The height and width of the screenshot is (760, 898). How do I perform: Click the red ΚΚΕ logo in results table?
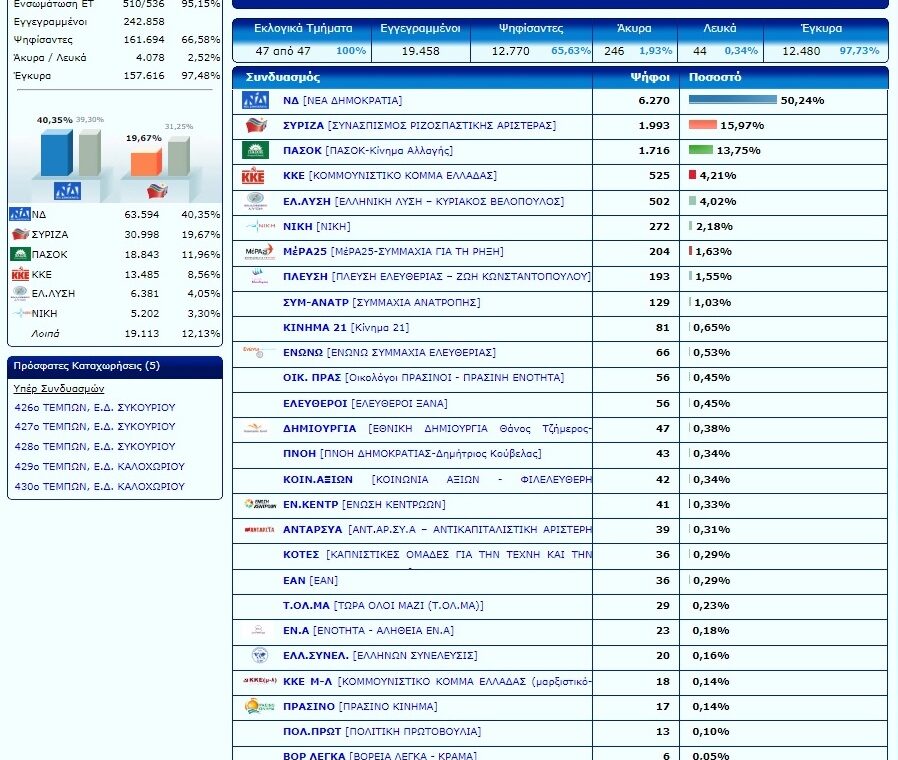[x=253, y=176]
